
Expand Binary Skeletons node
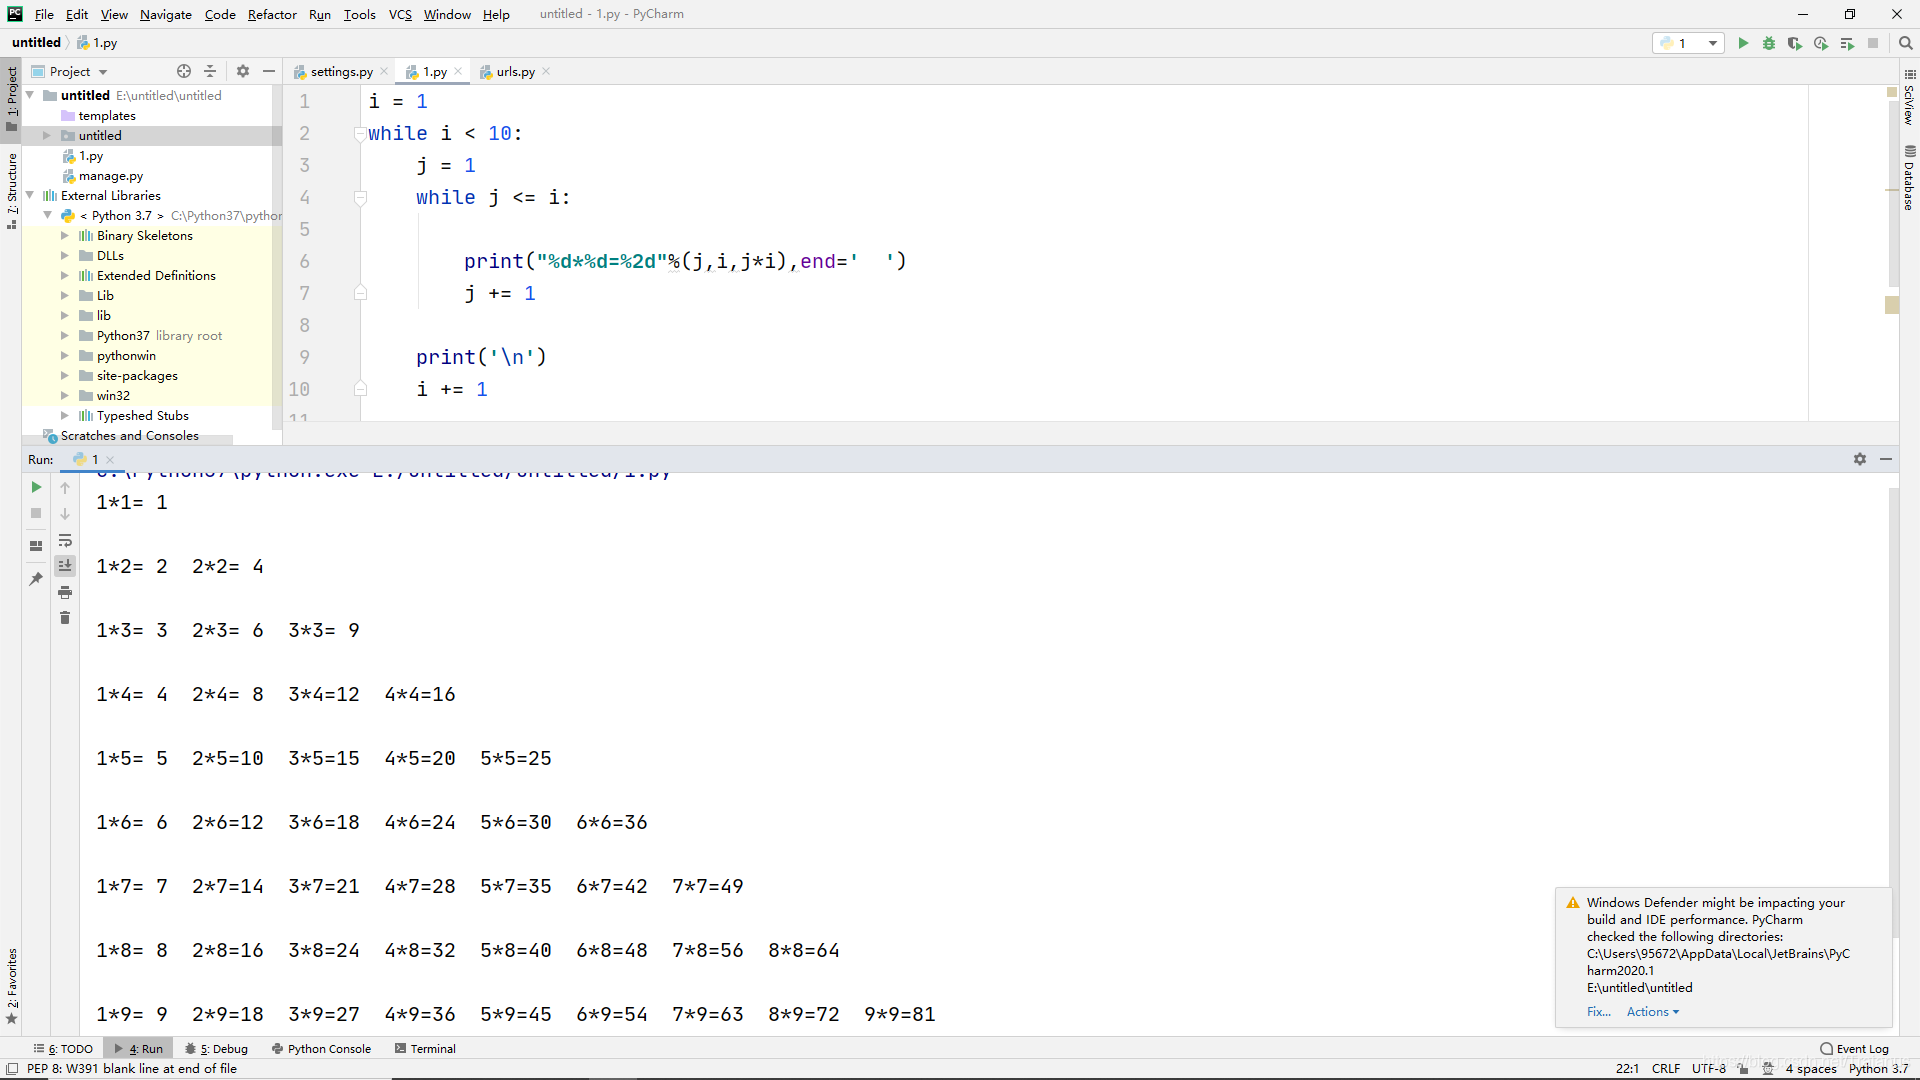pos(65,235)
